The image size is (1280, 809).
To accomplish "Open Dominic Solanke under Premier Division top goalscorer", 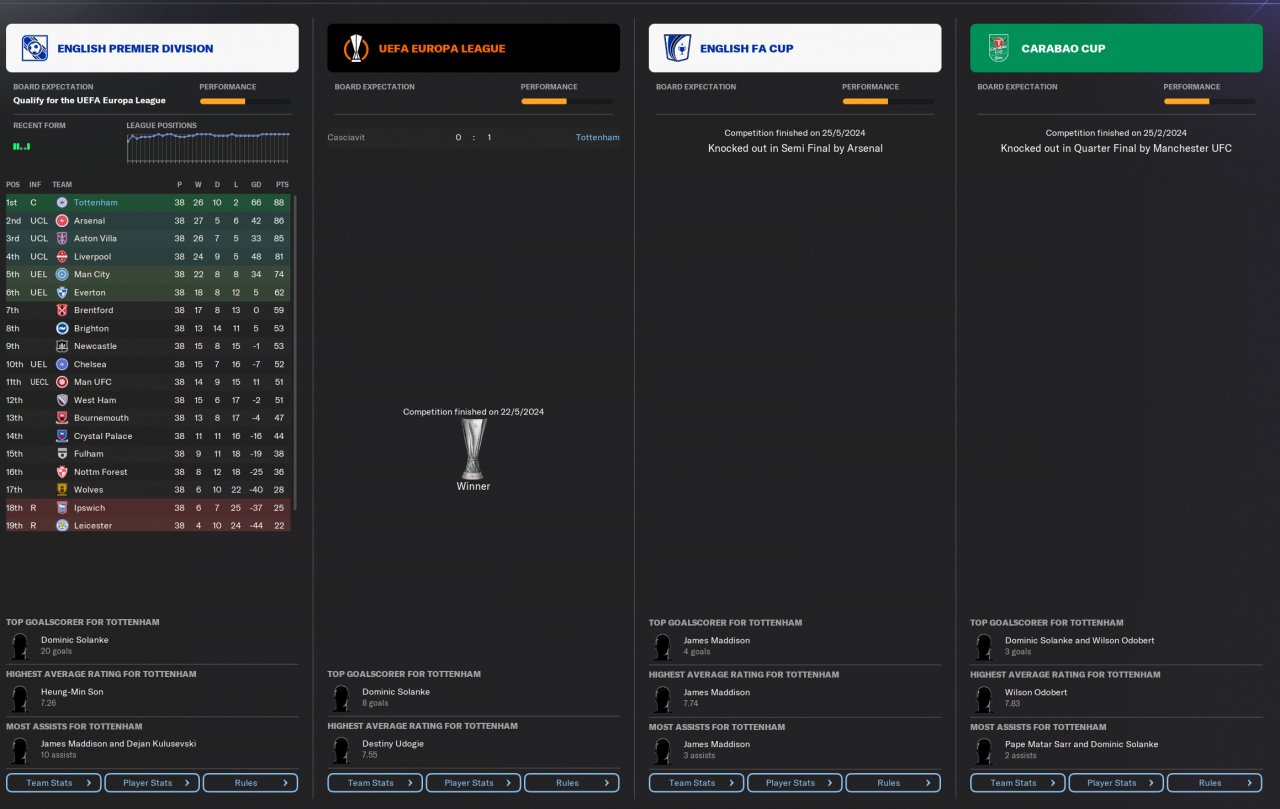I will click(75, 640).
